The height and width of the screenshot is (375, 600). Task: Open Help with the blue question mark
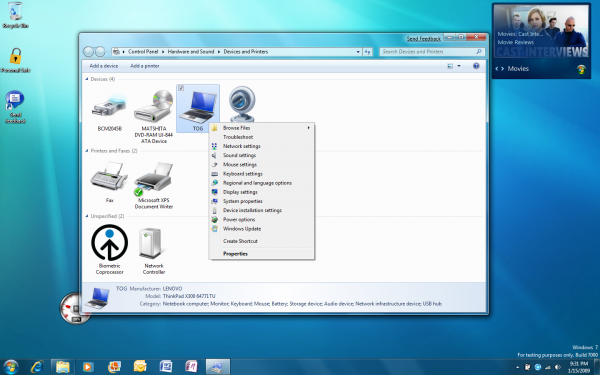476,66
